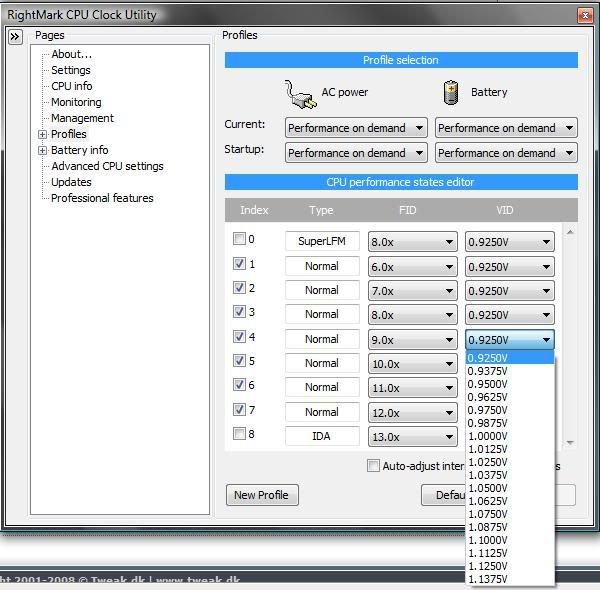Expand the Profiles tree node
This screenshot has height=590, width=600.
point(43,134)
